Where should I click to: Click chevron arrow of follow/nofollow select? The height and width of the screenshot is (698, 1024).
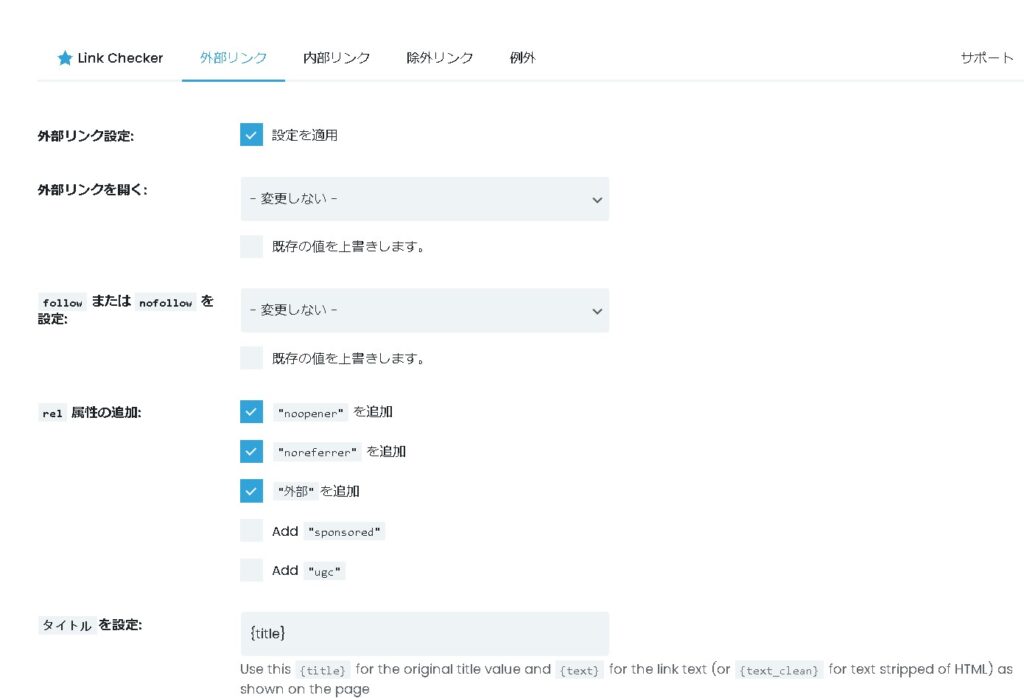coord(597,312)
